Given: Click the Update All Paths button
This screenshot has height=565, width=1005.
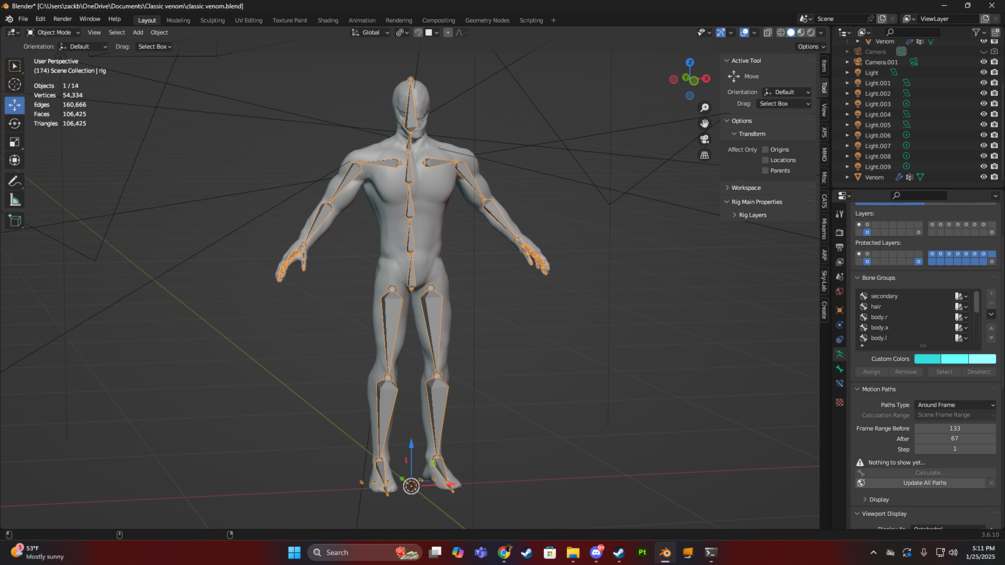Looking at the screenshot, I should point(924,483).
